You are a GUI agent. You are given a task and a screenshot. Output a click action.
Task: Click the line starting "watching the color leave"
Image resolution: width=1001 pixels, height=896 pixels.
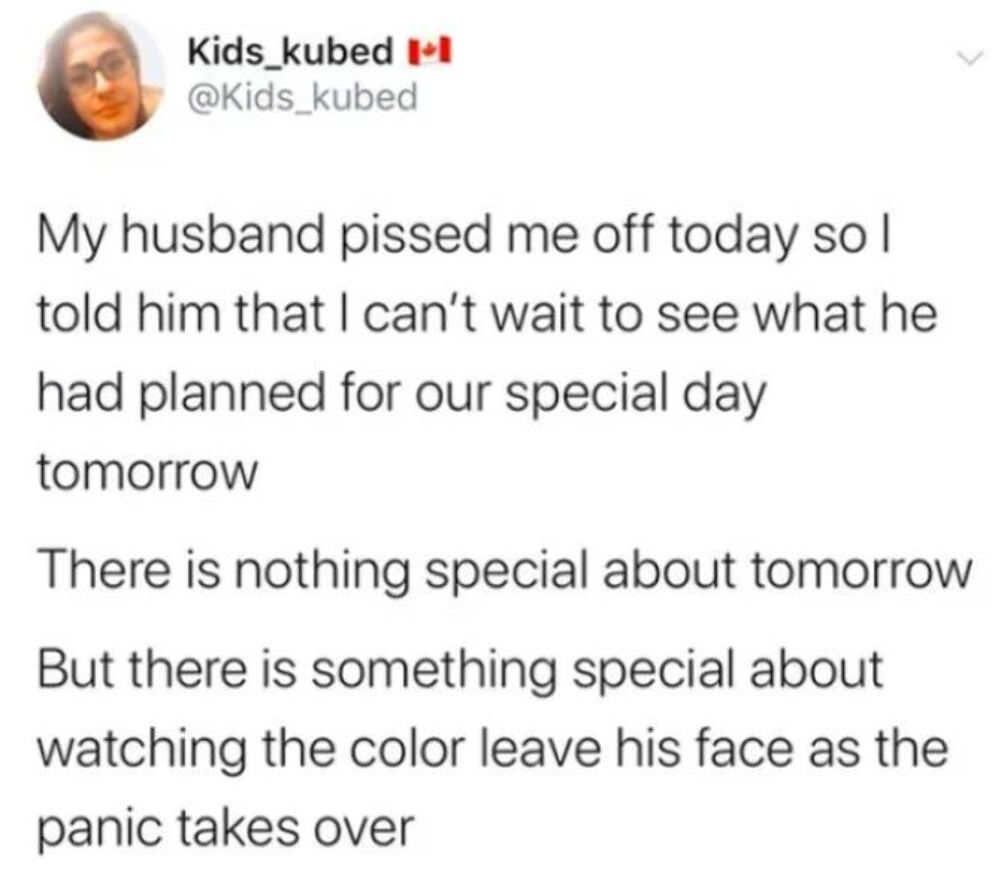490,746
